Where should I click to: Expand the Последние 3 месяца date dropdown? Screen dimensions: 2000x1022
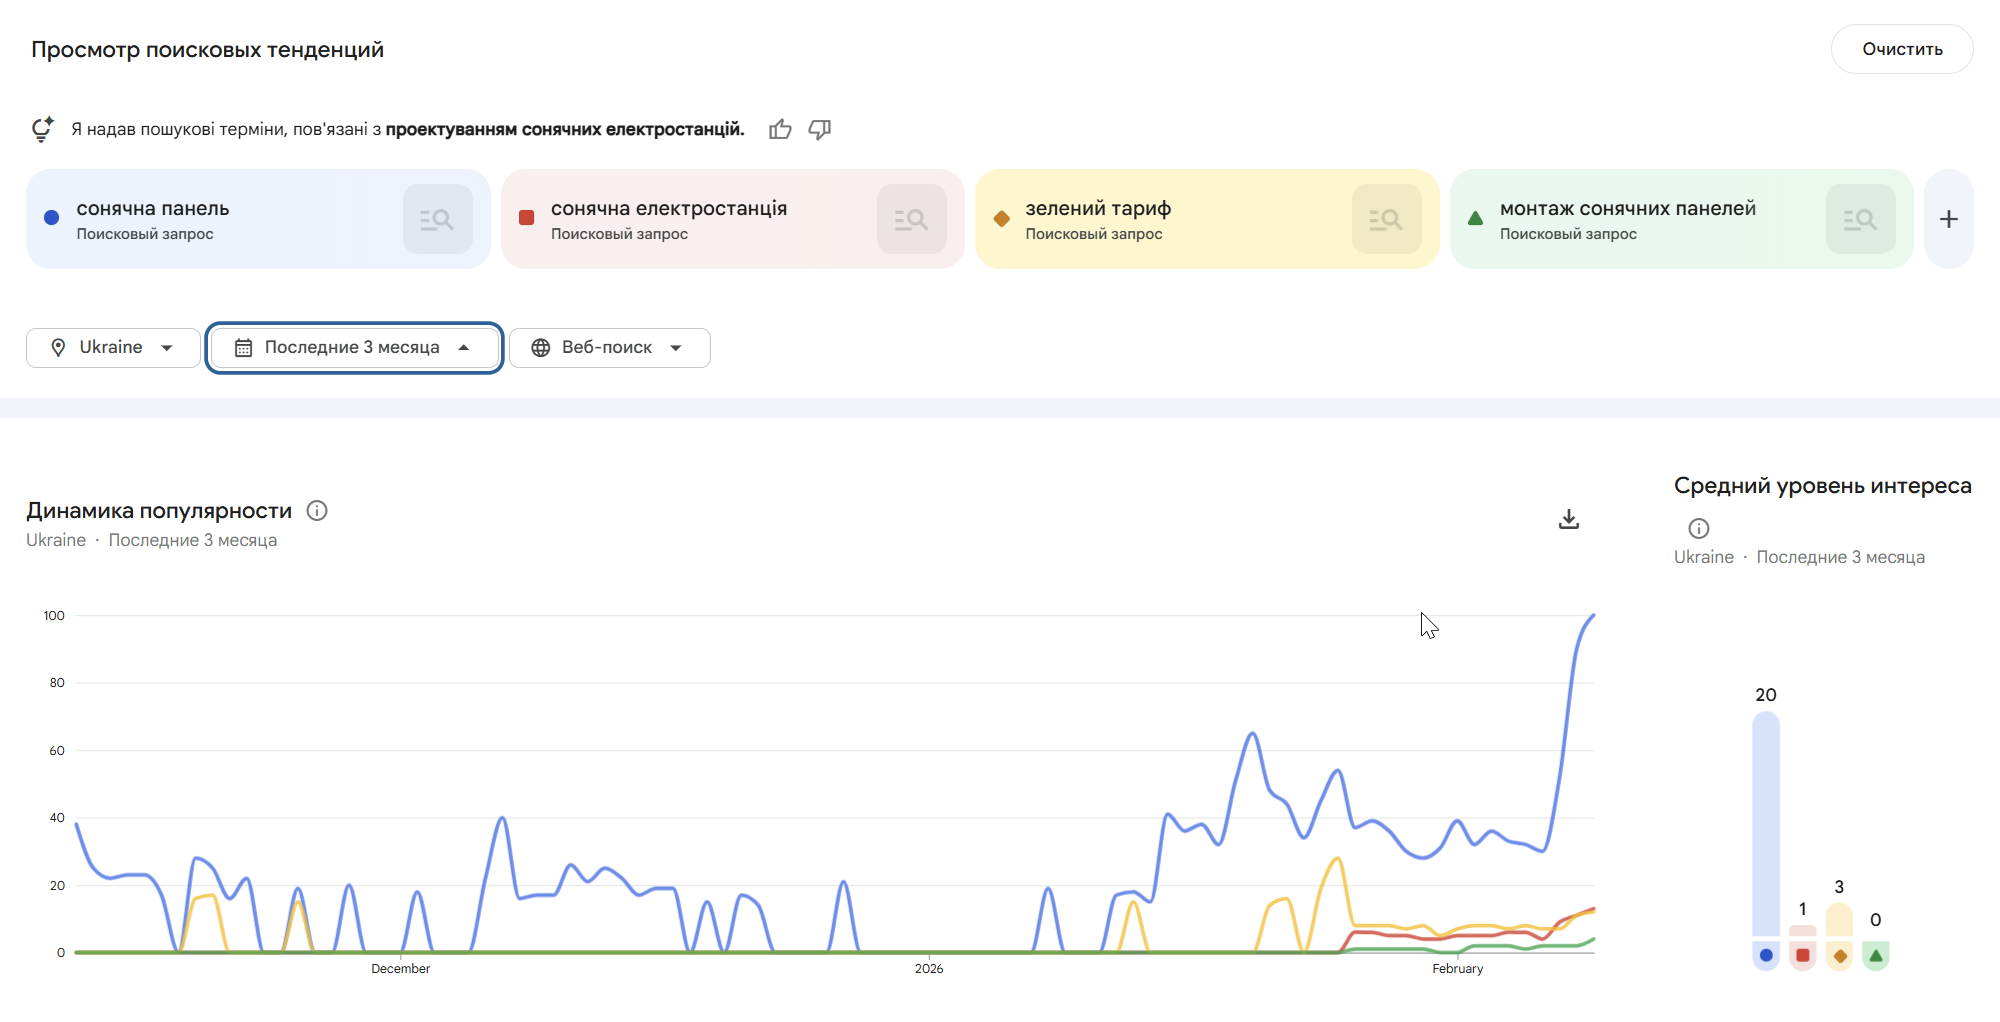[354, 348]
